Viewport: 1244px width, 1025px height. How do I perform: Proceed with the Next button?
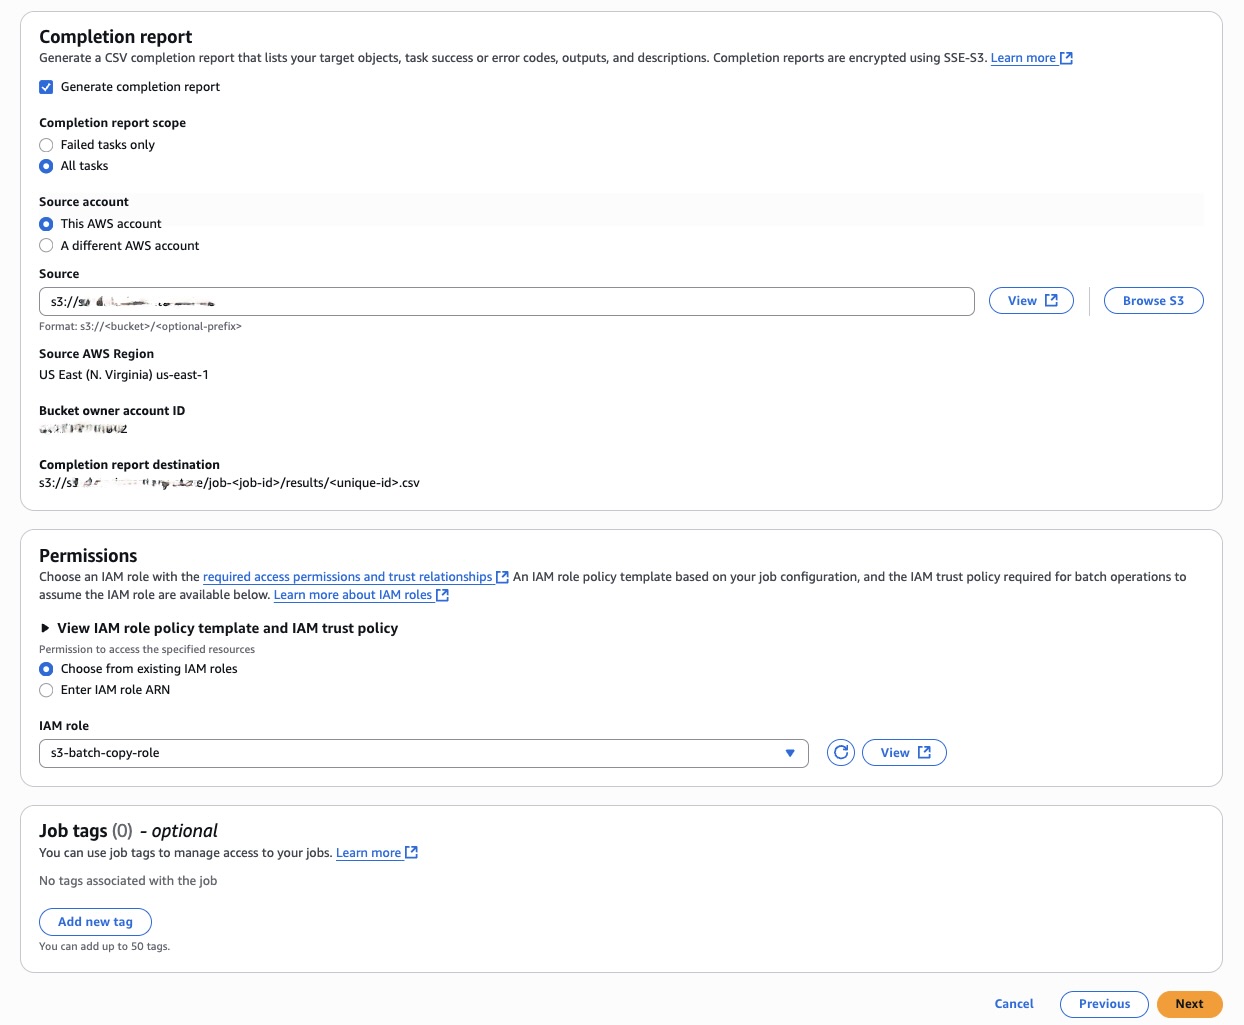pos(1189,1004)
